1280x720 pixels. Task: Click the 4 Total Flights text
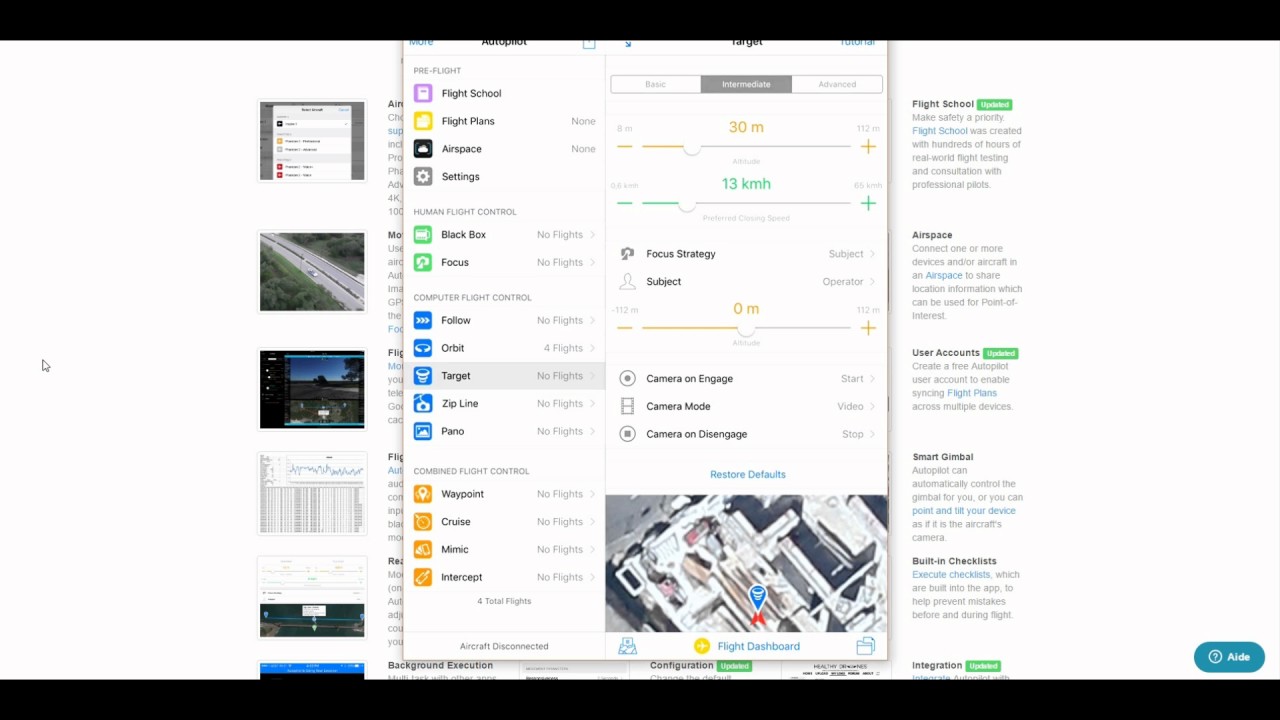tap(504, 601)
